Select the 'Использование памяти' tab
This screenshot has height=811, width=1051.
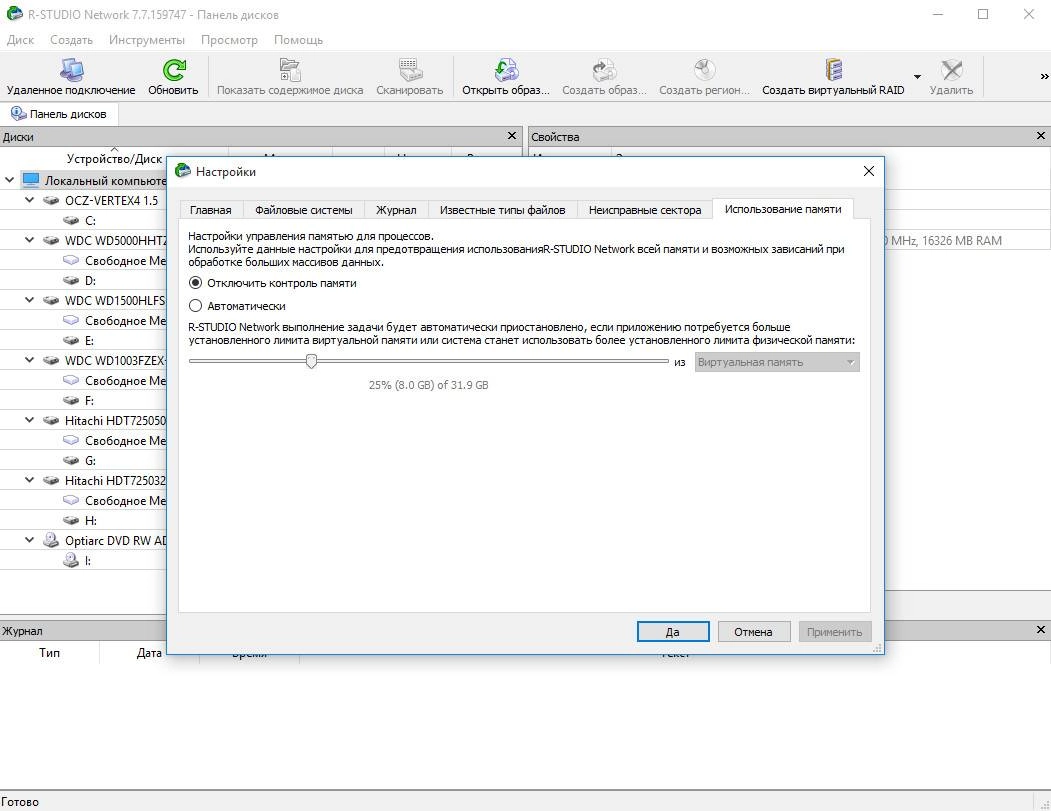pos(783,209)
